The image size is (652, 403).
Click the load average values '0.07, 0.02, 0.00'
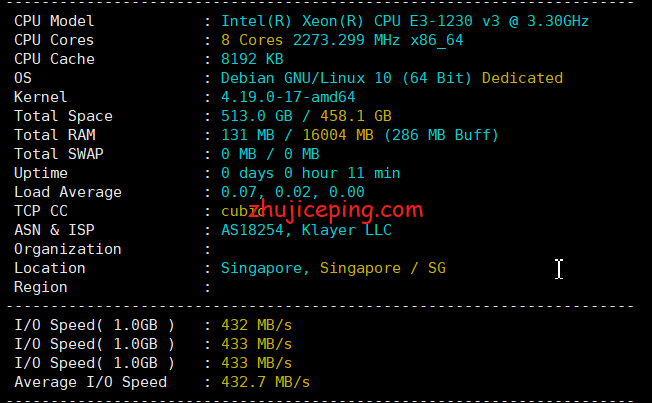pos(293,192)
